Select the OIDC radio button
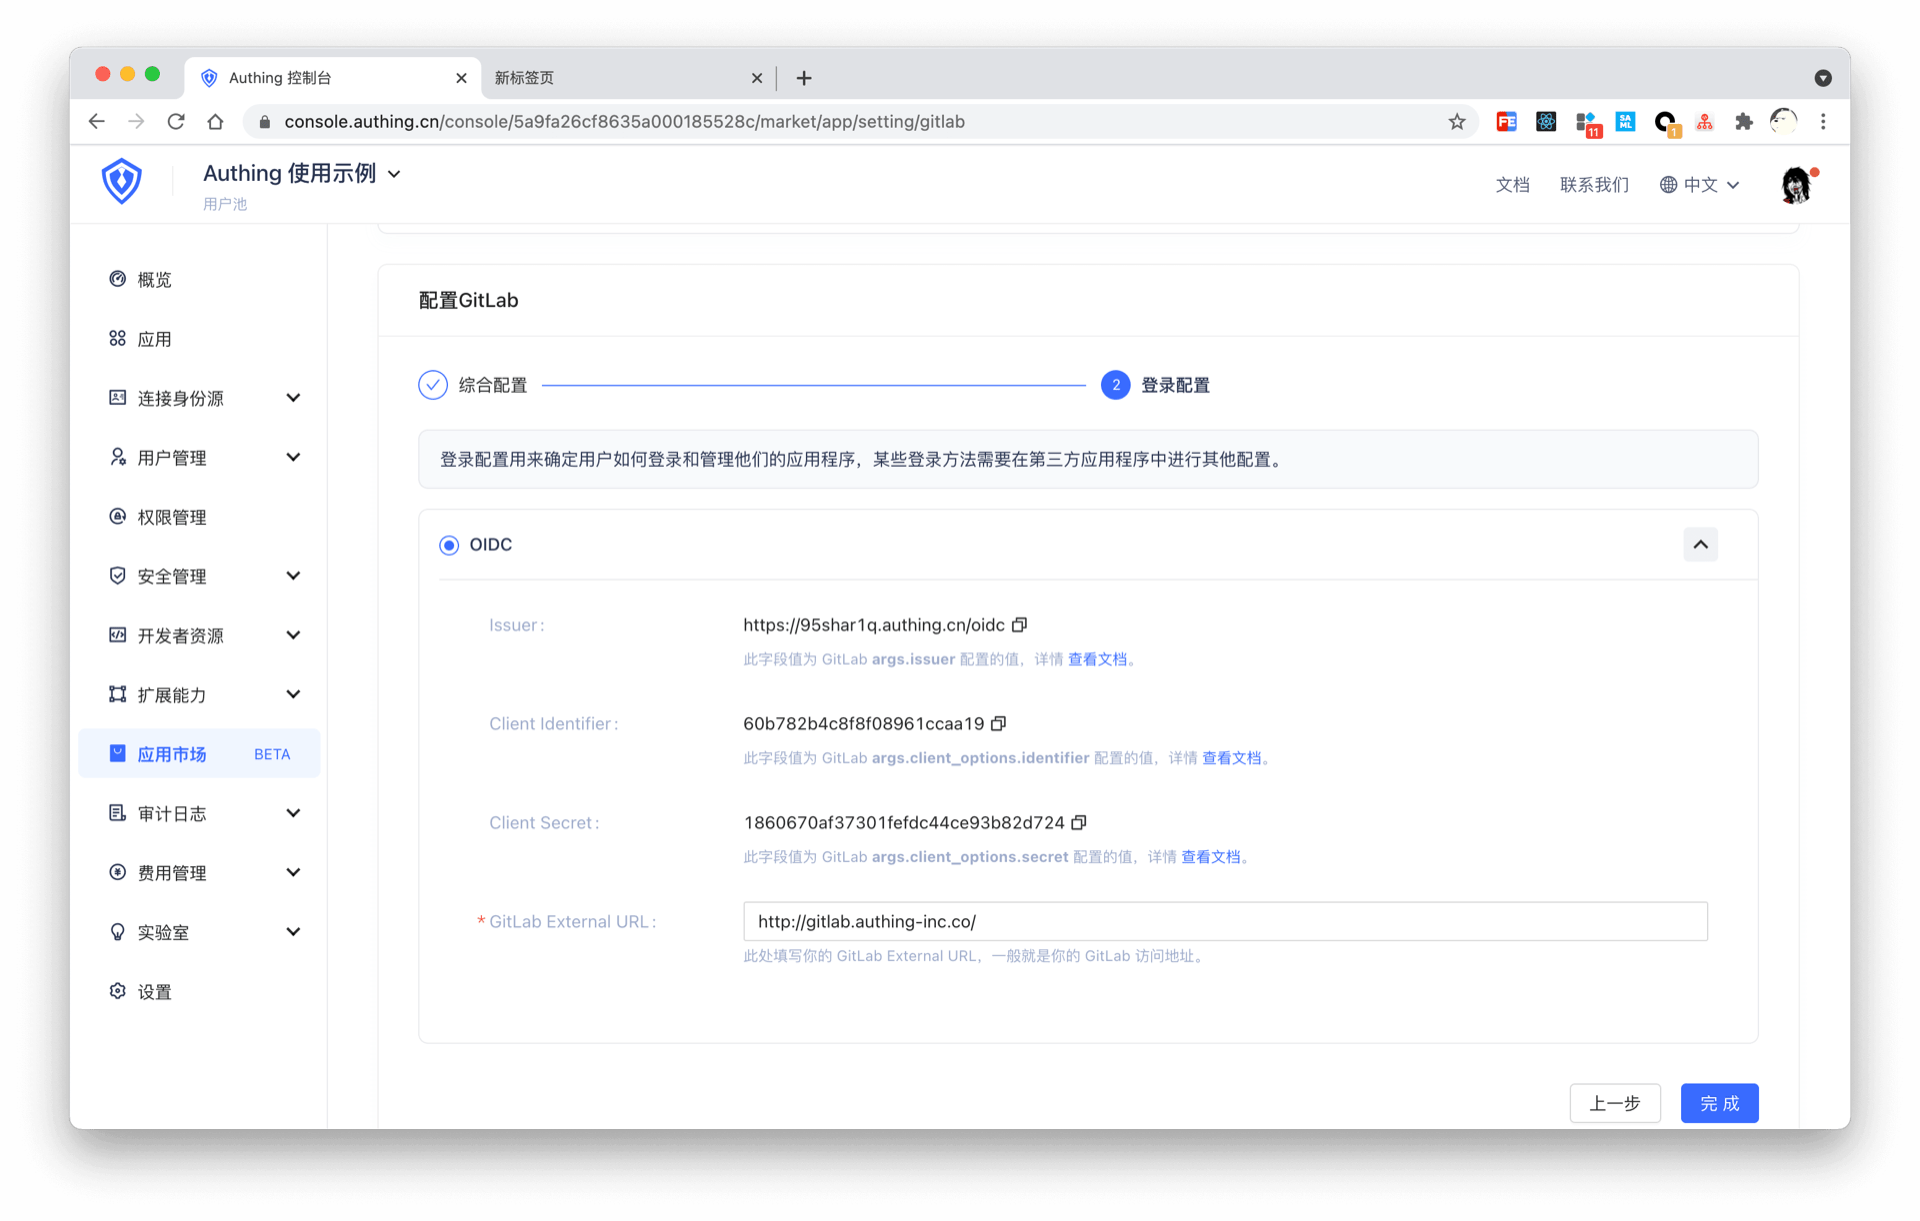The height and width of the screenshot is (1221, 1920). click(x=449, y=545)
